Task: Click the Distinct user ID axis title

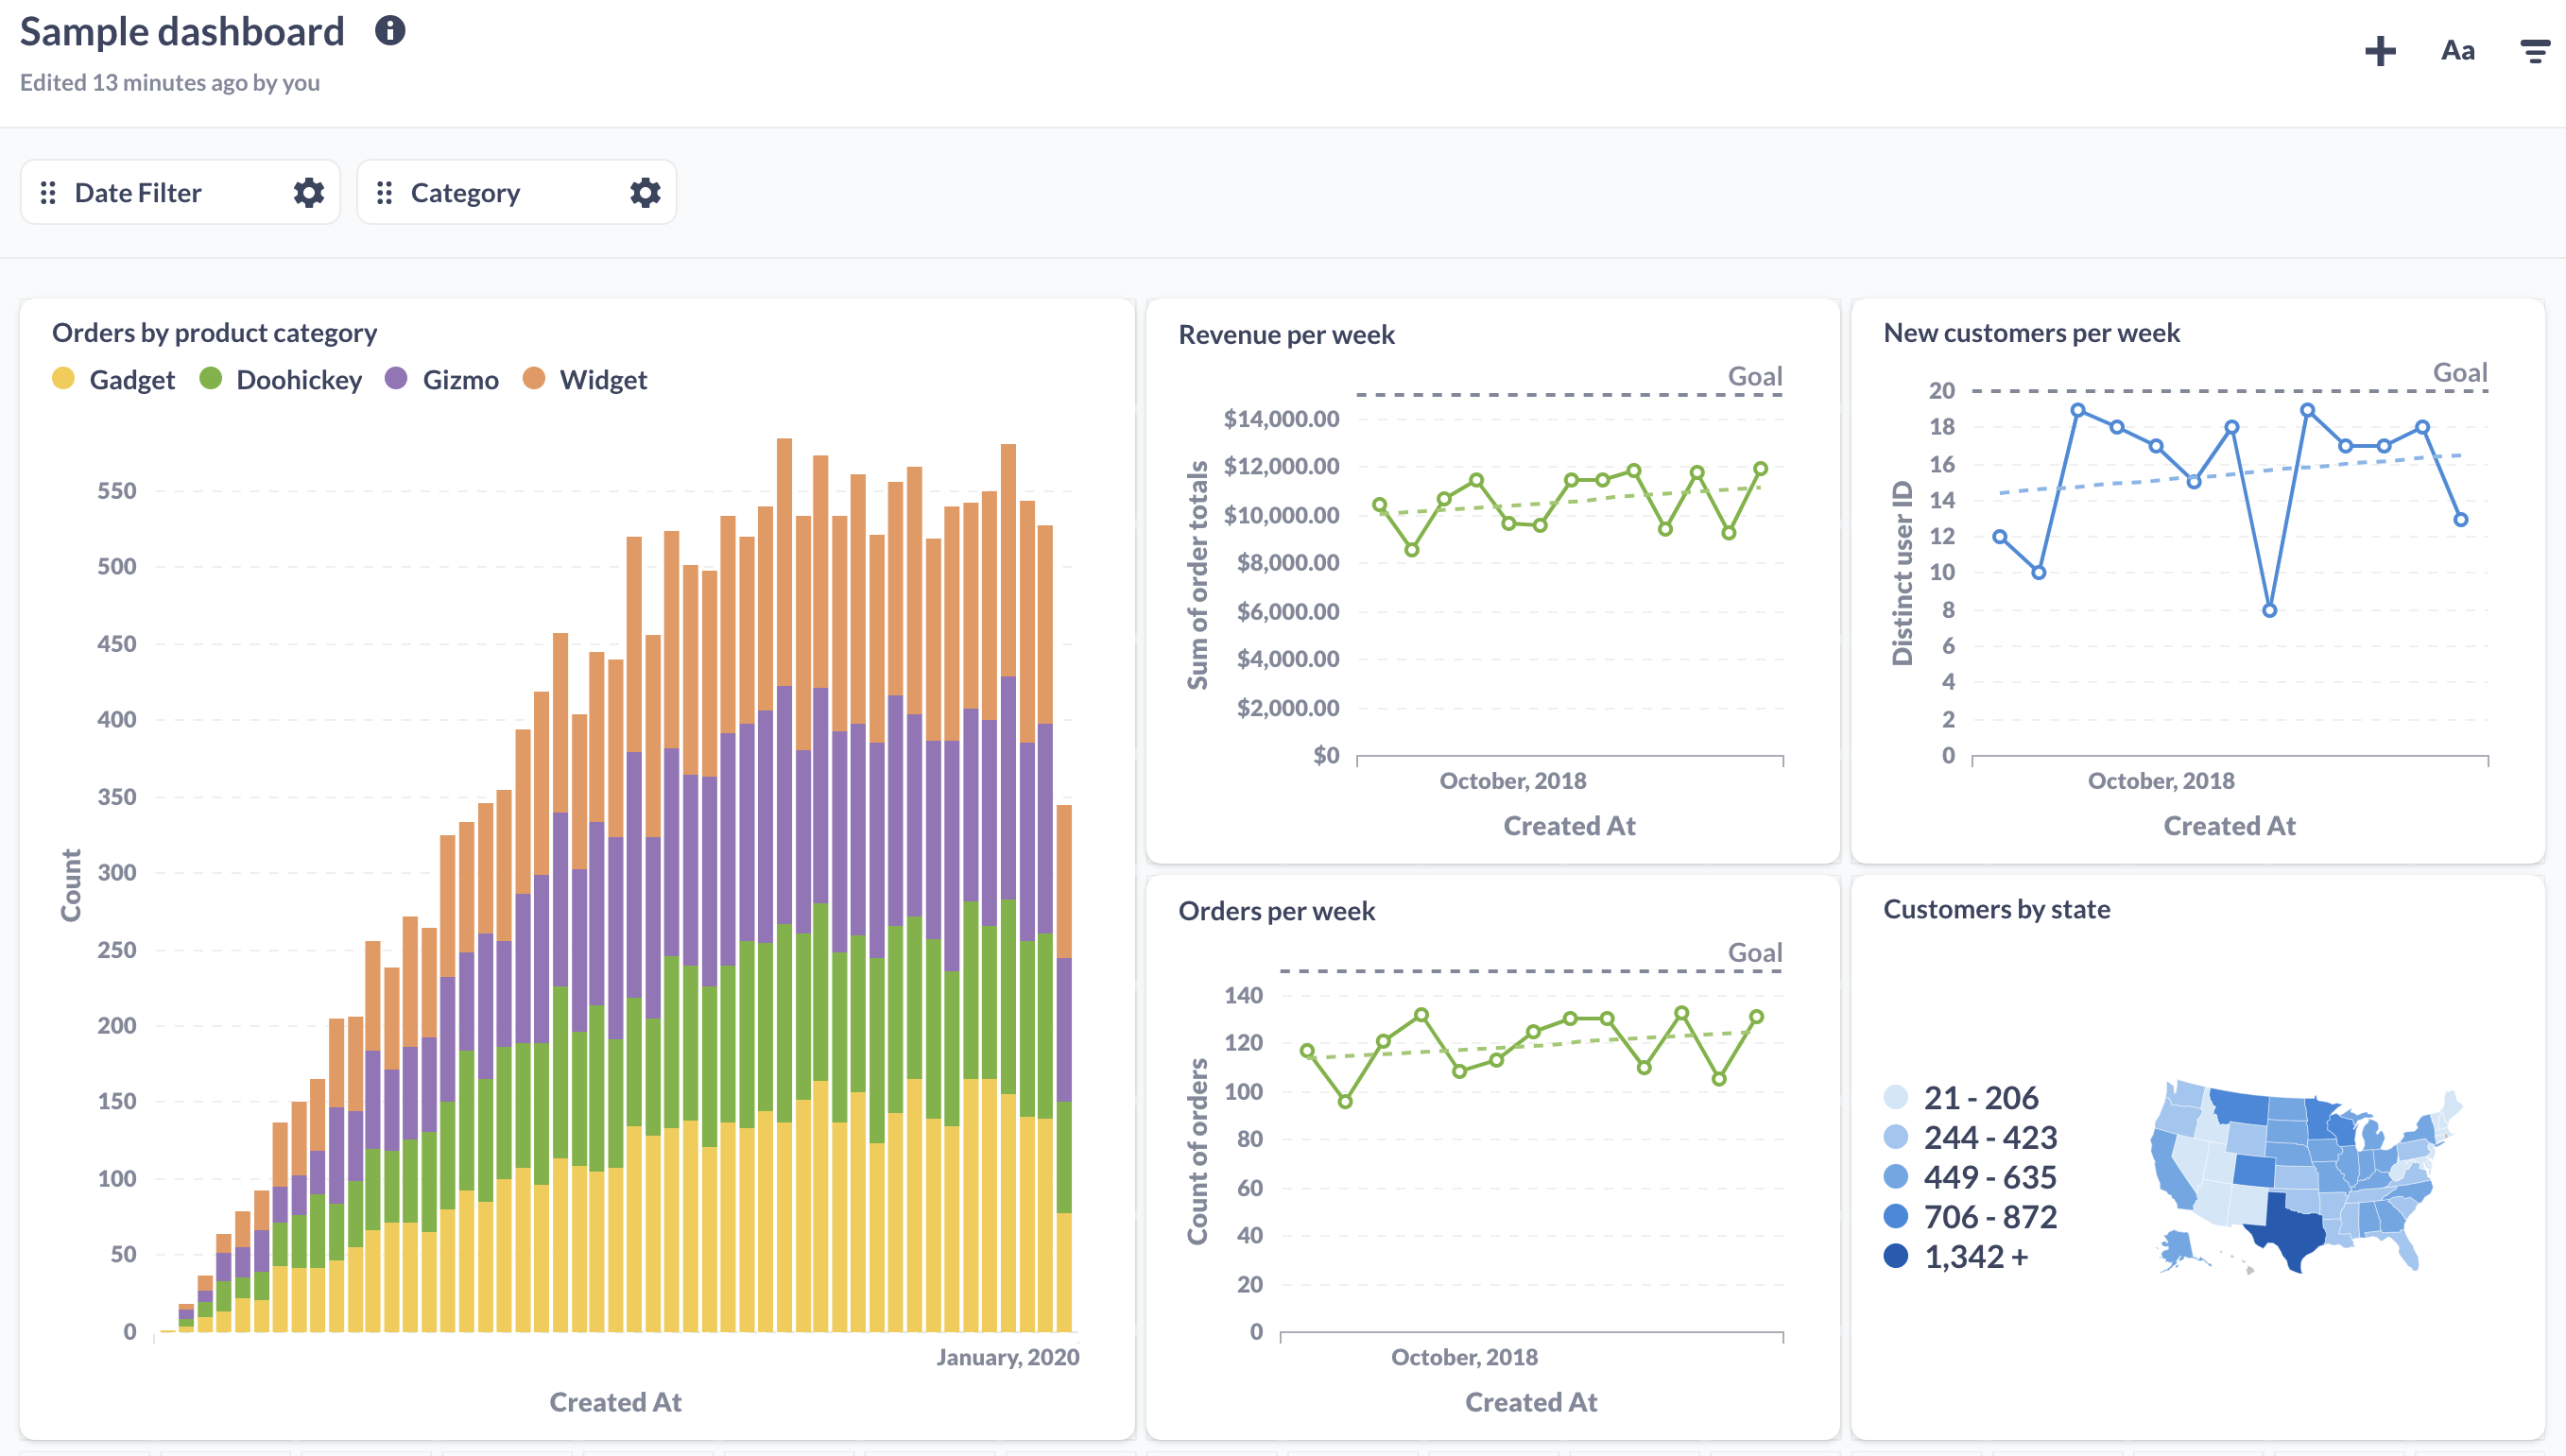Action: click(1902, 573)
